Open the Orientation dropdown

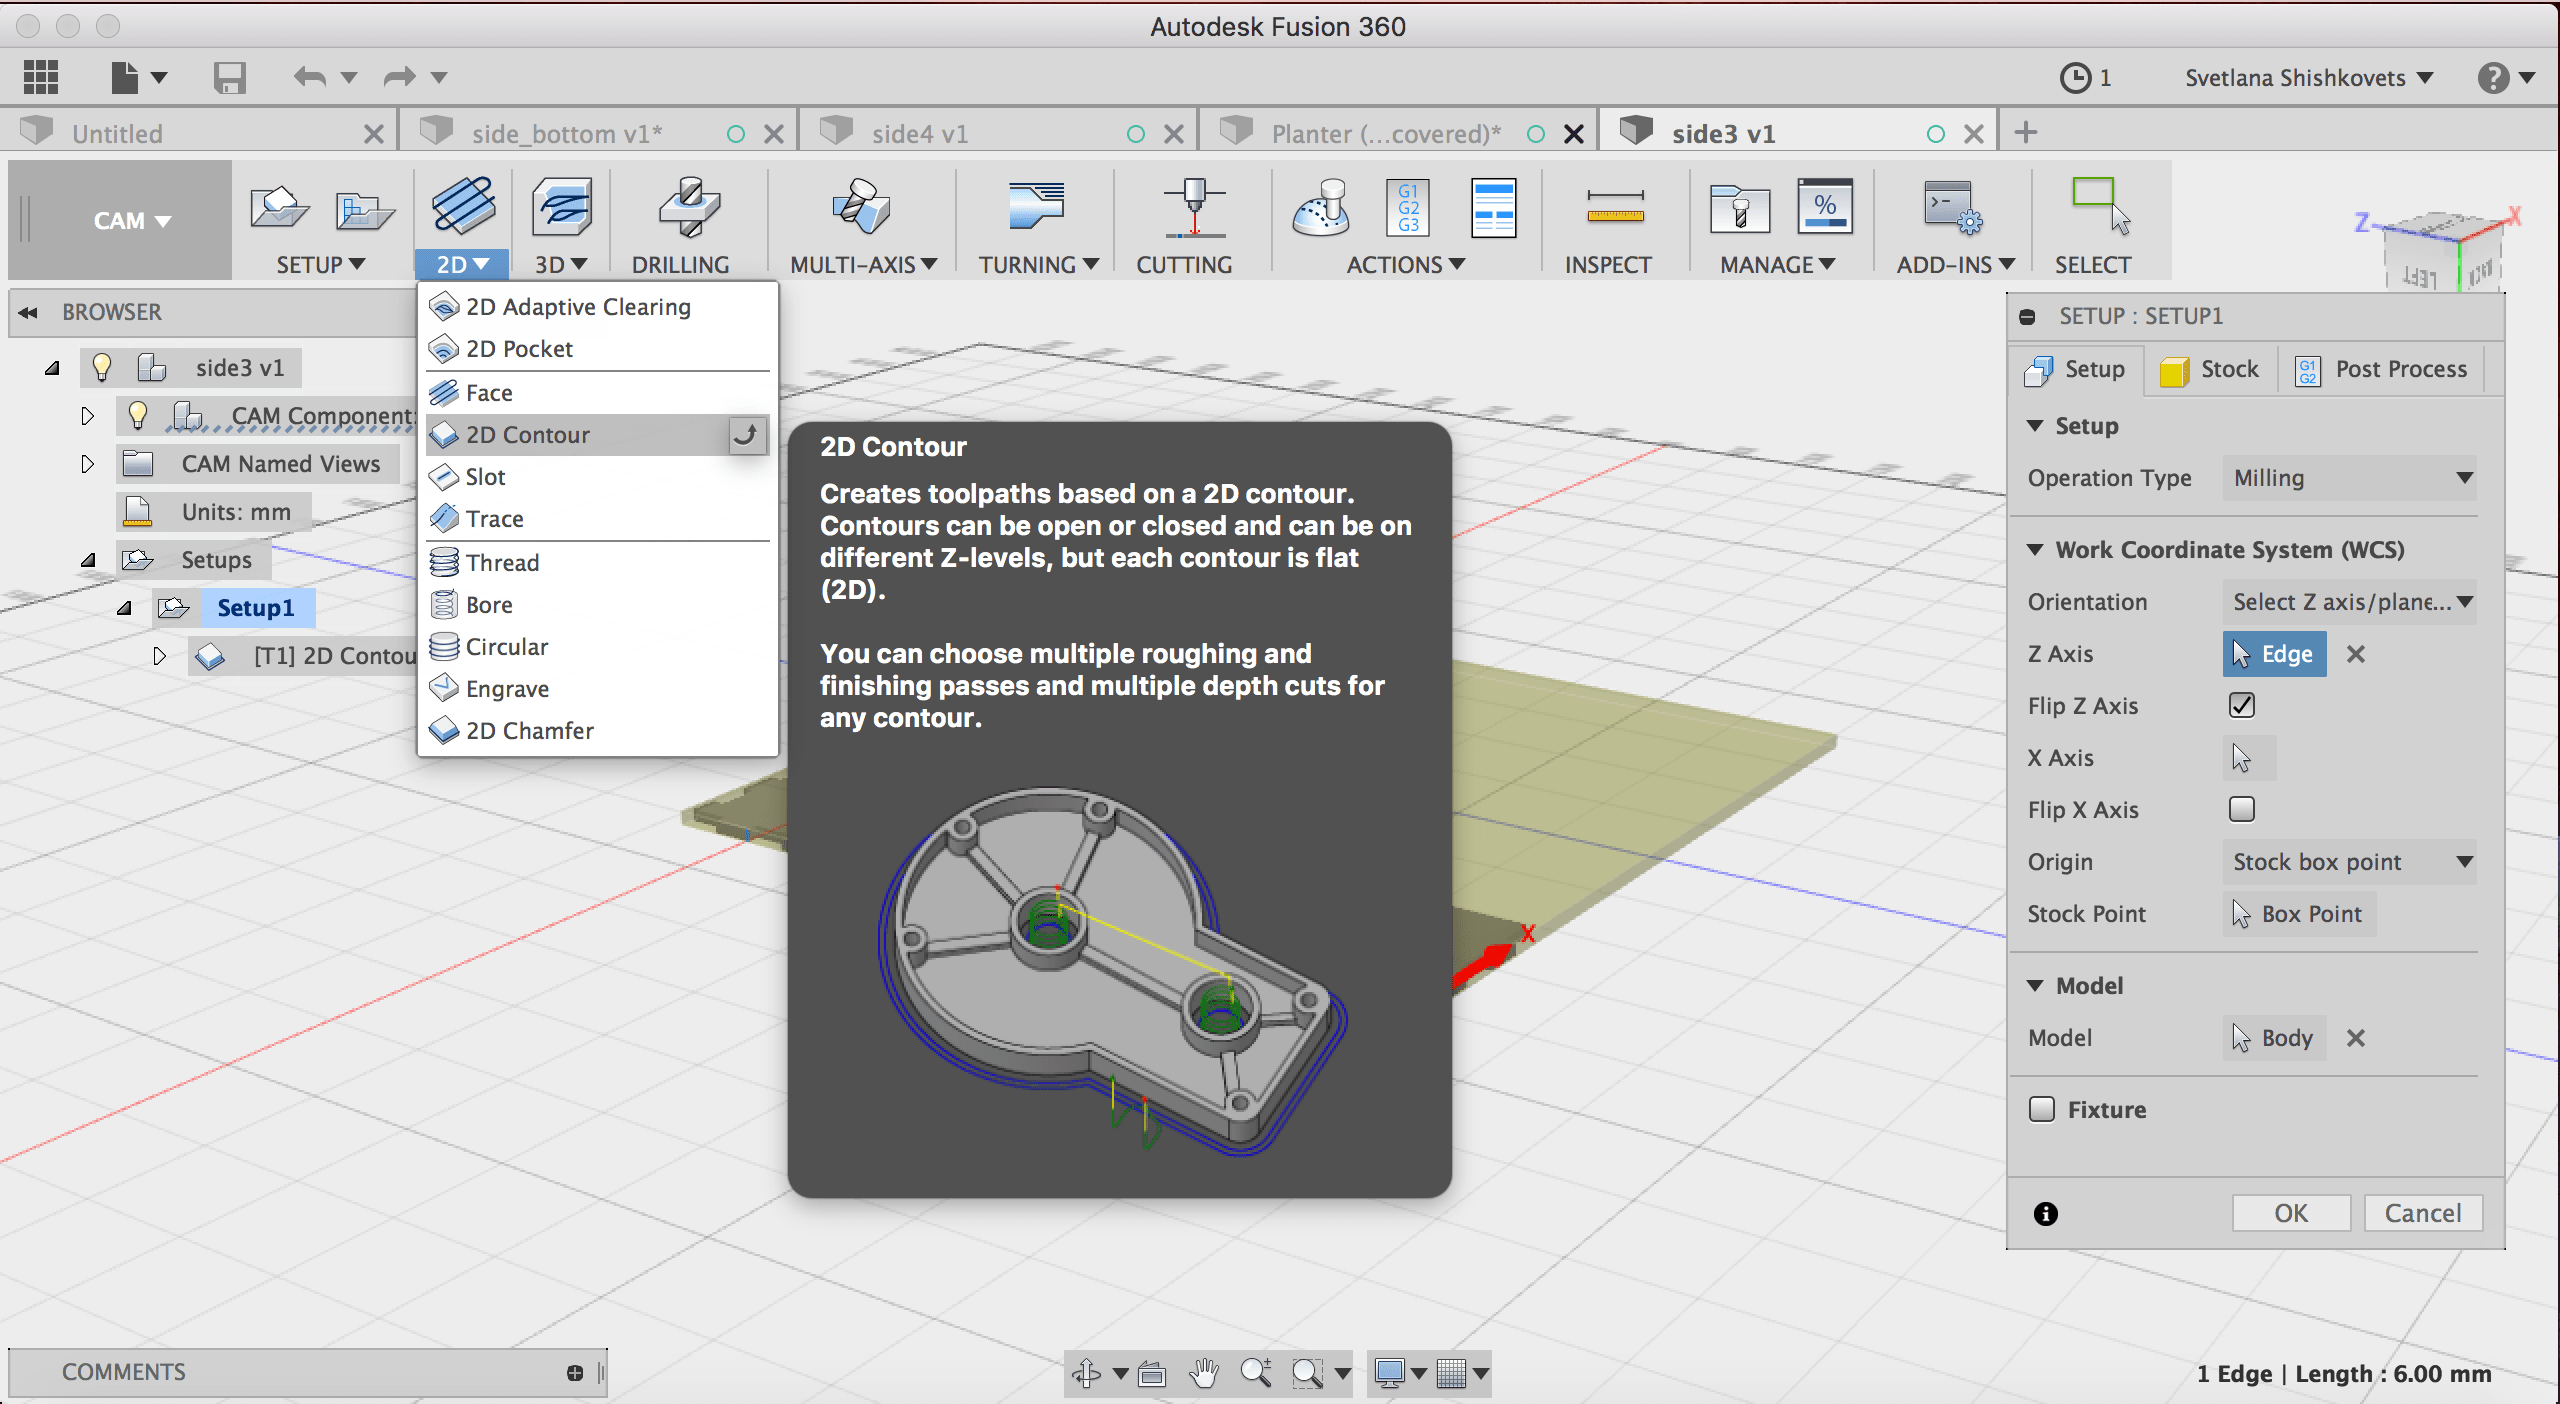coord(2349,602)
